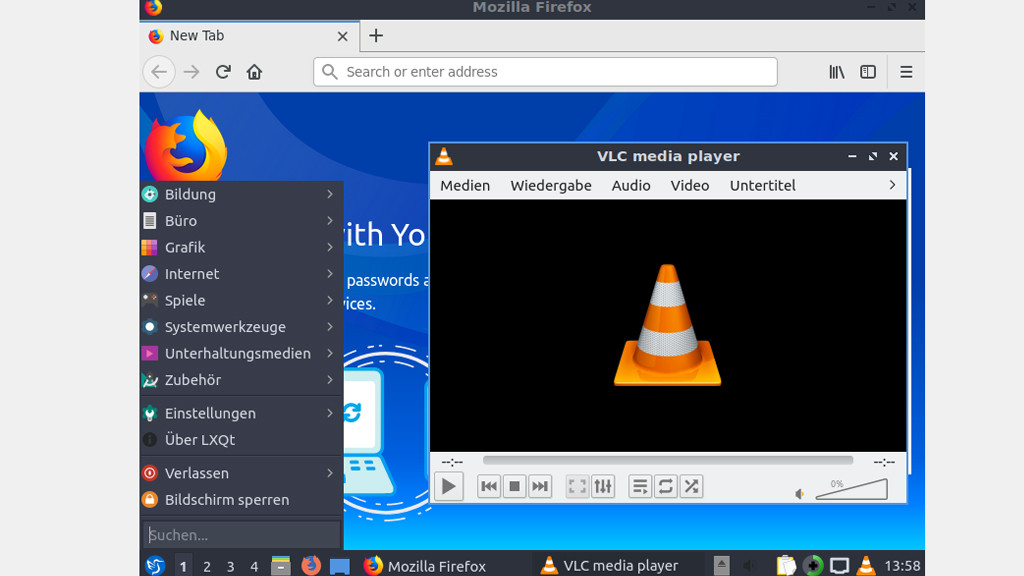Show the VLC playlist
The height and width of the screenshot is (576, 1024).
(x=640, y=487)
